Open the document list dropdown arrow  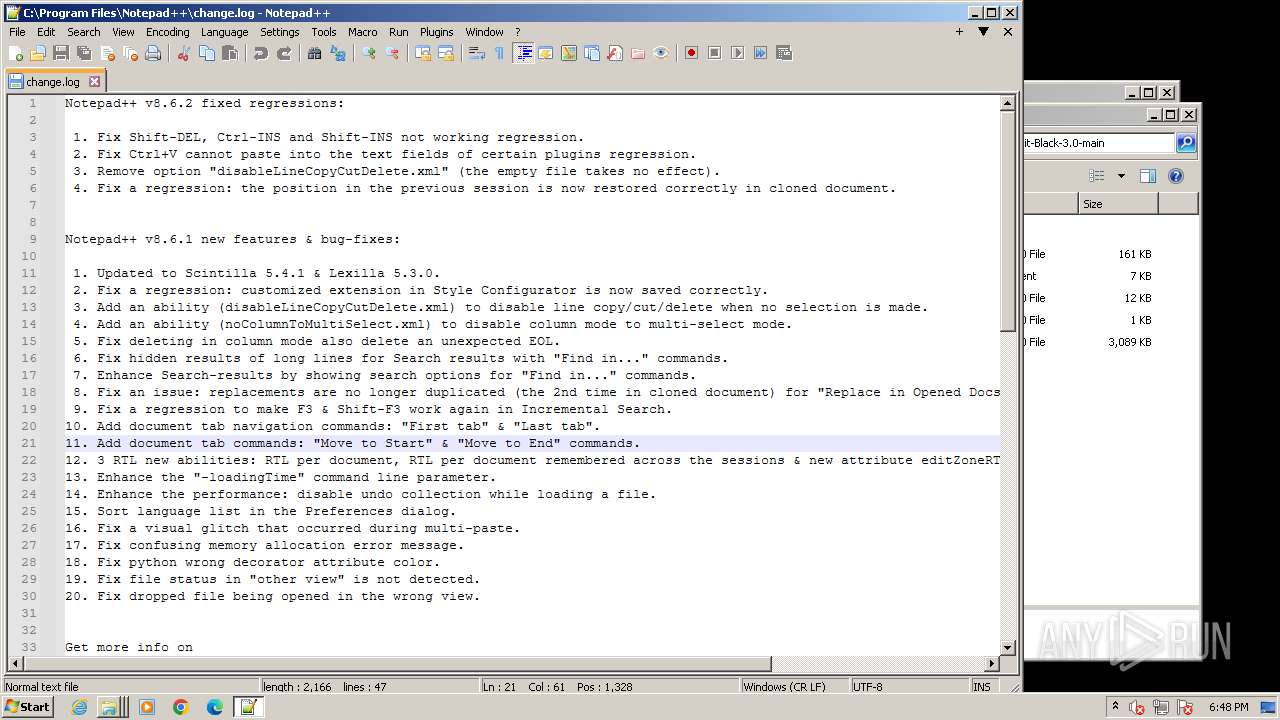click(x=983, y=32)
